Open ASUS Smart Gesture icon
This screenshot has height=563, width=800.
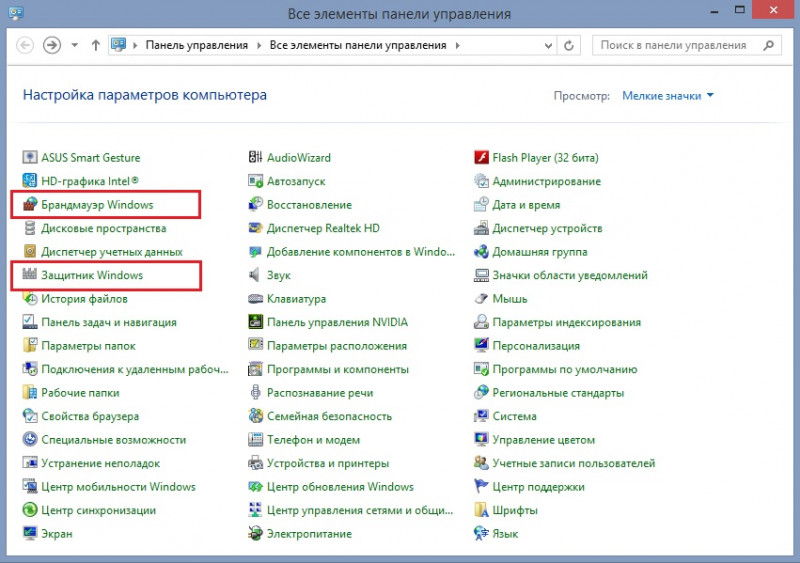point(30,157)
